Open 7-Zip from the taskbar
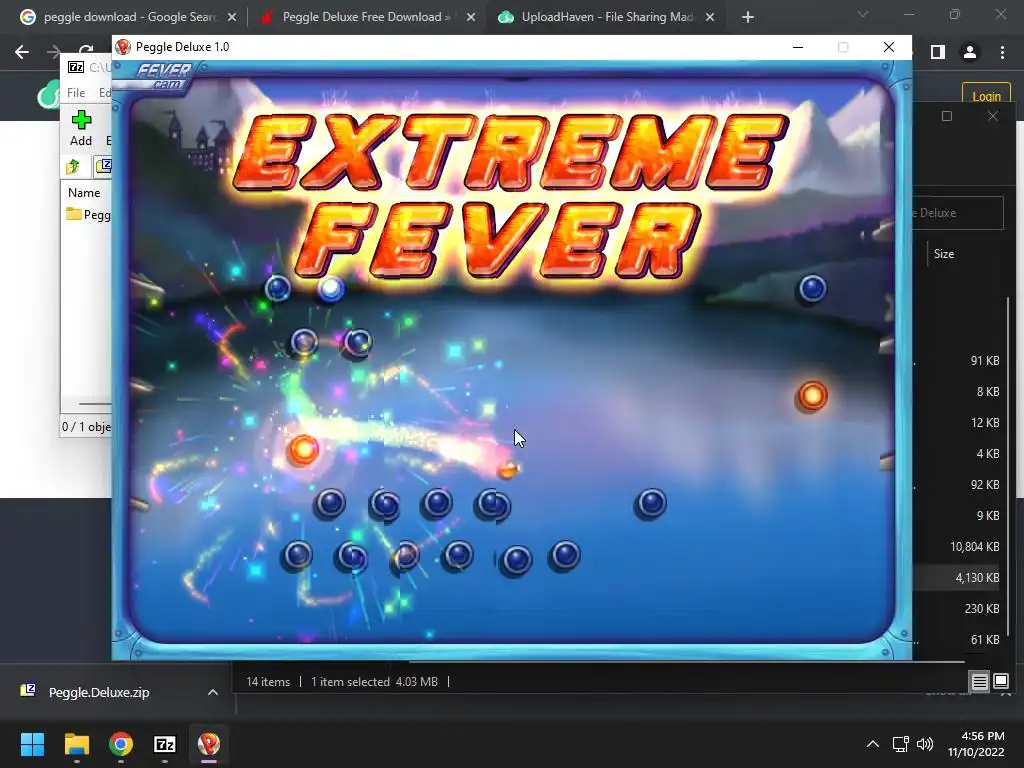 pos(165,744)
